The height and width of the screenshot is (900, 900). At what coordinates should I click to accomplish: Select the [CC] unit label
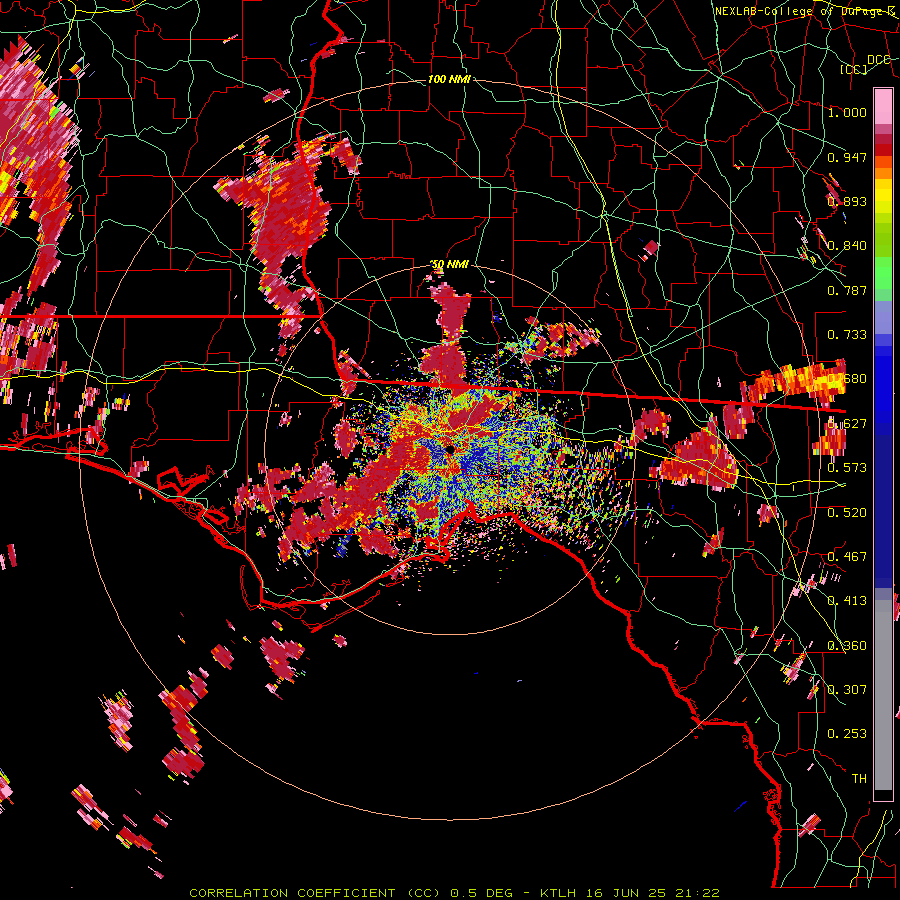[x=854, y=69]
